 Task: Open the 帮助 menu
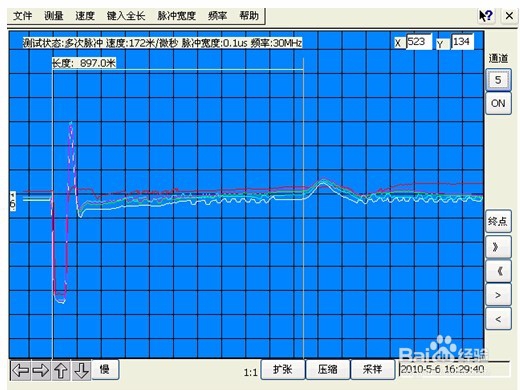point(249,16)
